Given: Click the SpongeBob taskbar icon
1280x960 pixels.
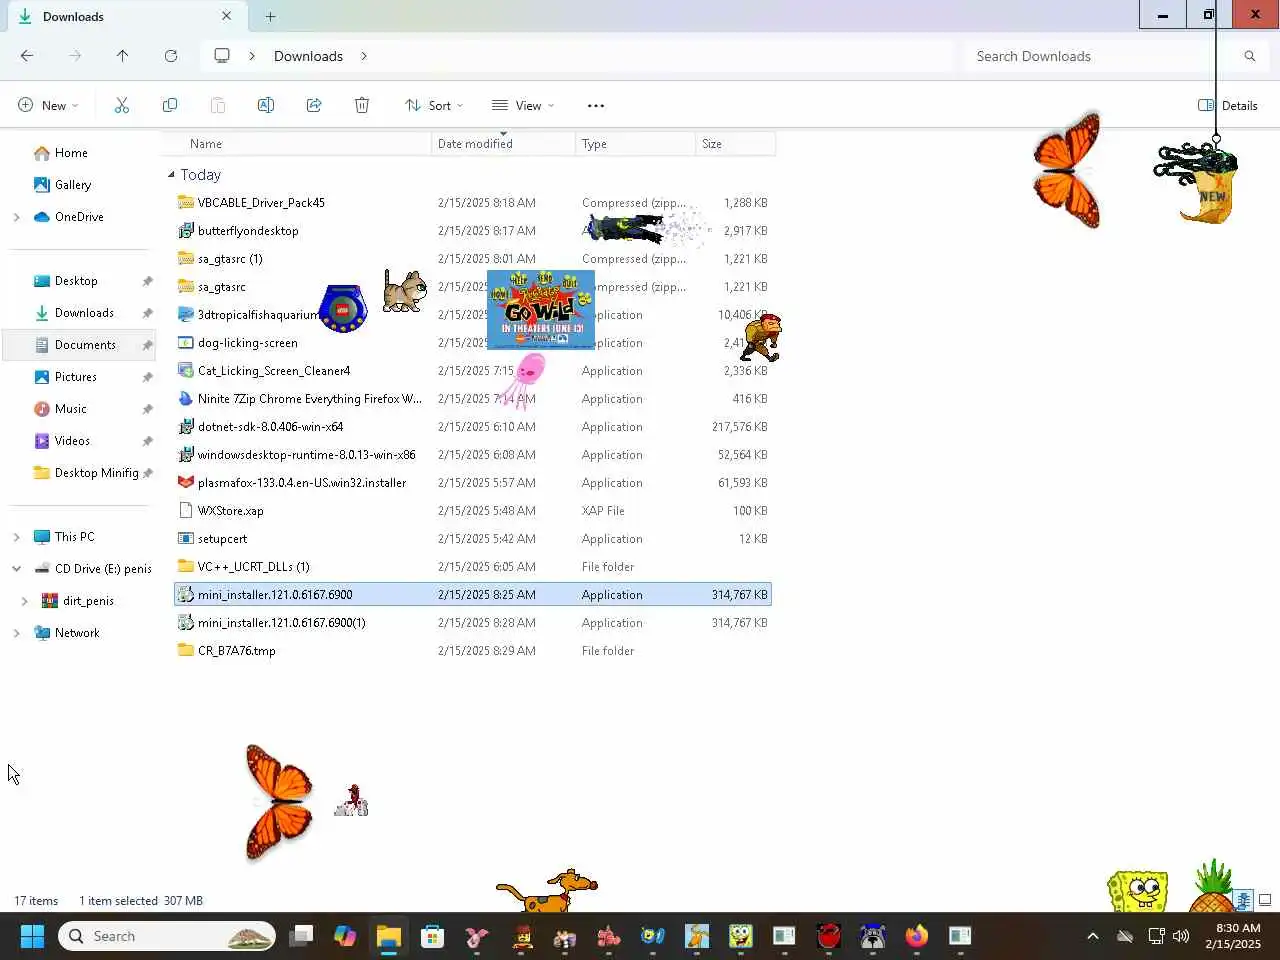Looking at the screenshot, I should point(740,936).
